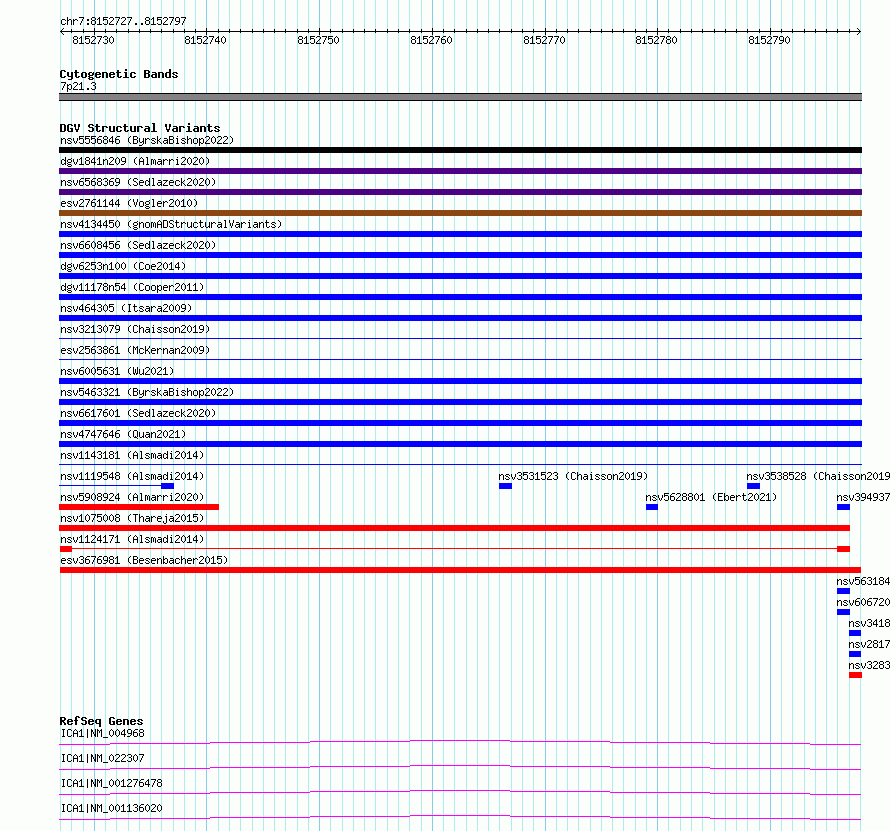Select nsv6617601 (Sedlazeck2020) label

(x=138, y=413)
